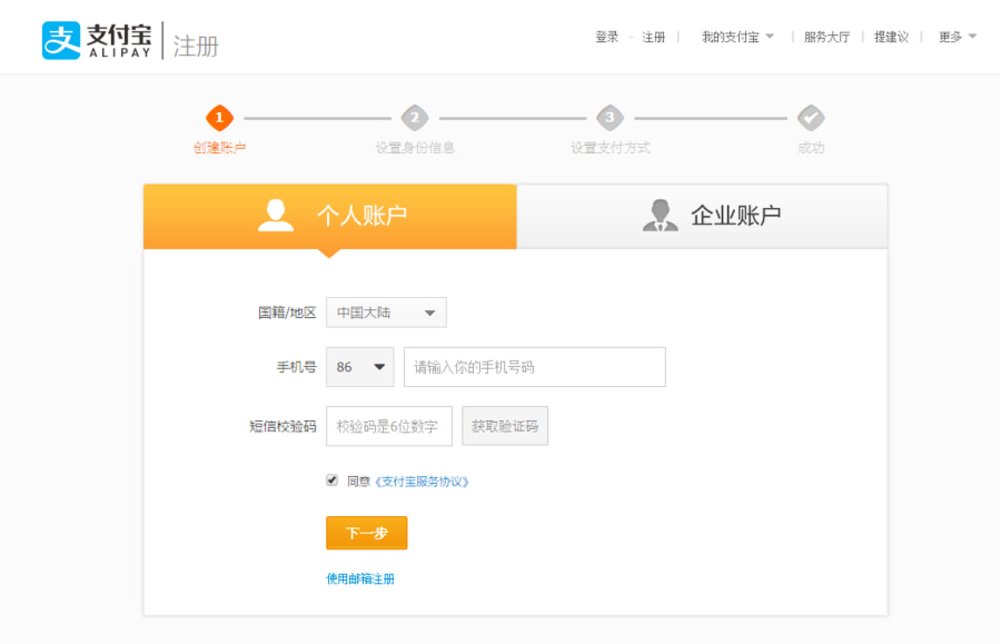Open the 更多 menu in header

(957, 37)
